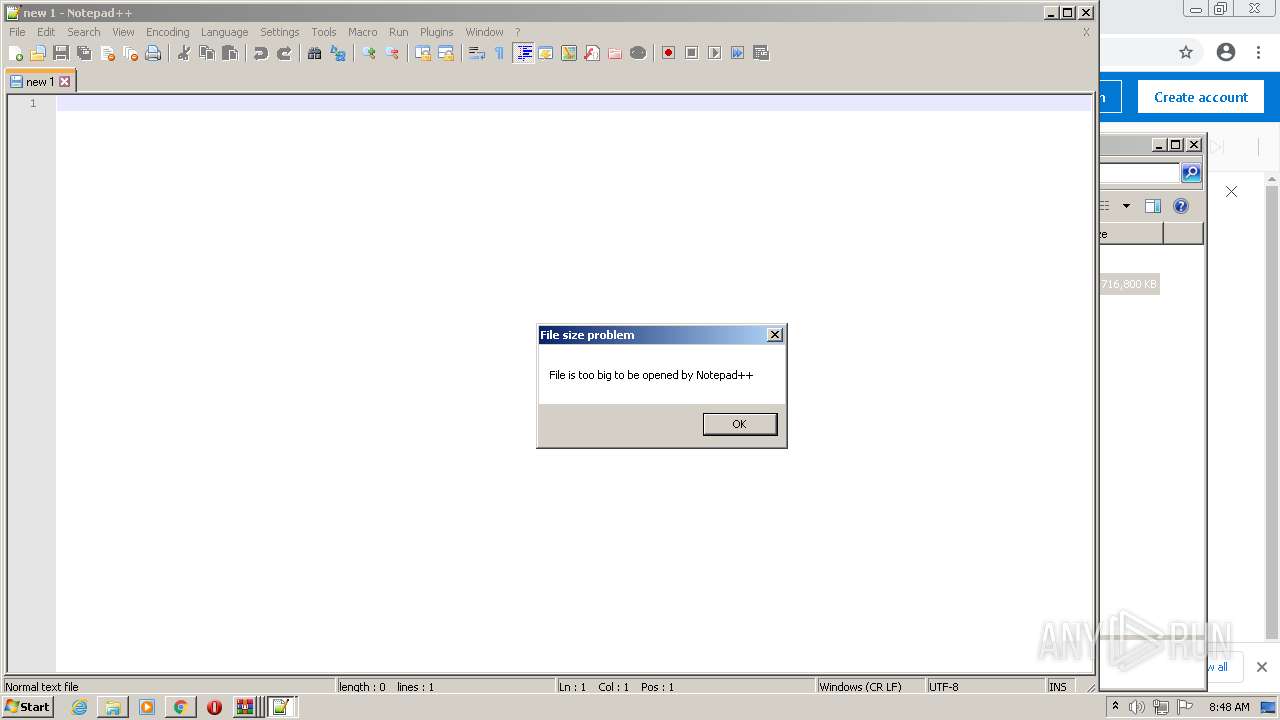Click the Zoom Out toolbar icon
This screenshot has width=1280, height=720.
392,53
